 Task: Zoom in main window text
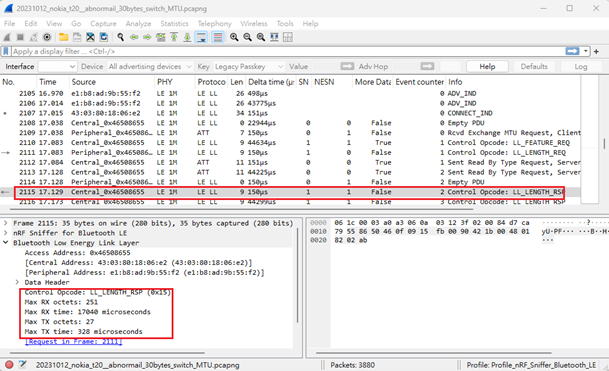click(x=234, y=37)
